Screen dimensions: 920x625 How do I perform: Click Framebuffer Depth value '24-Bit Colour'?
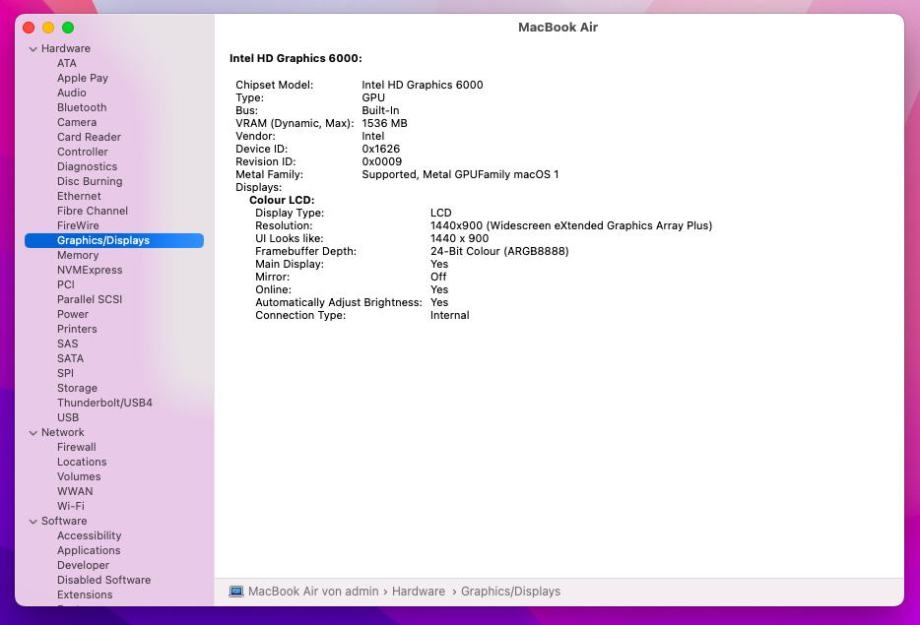click(x=499, y=251)
